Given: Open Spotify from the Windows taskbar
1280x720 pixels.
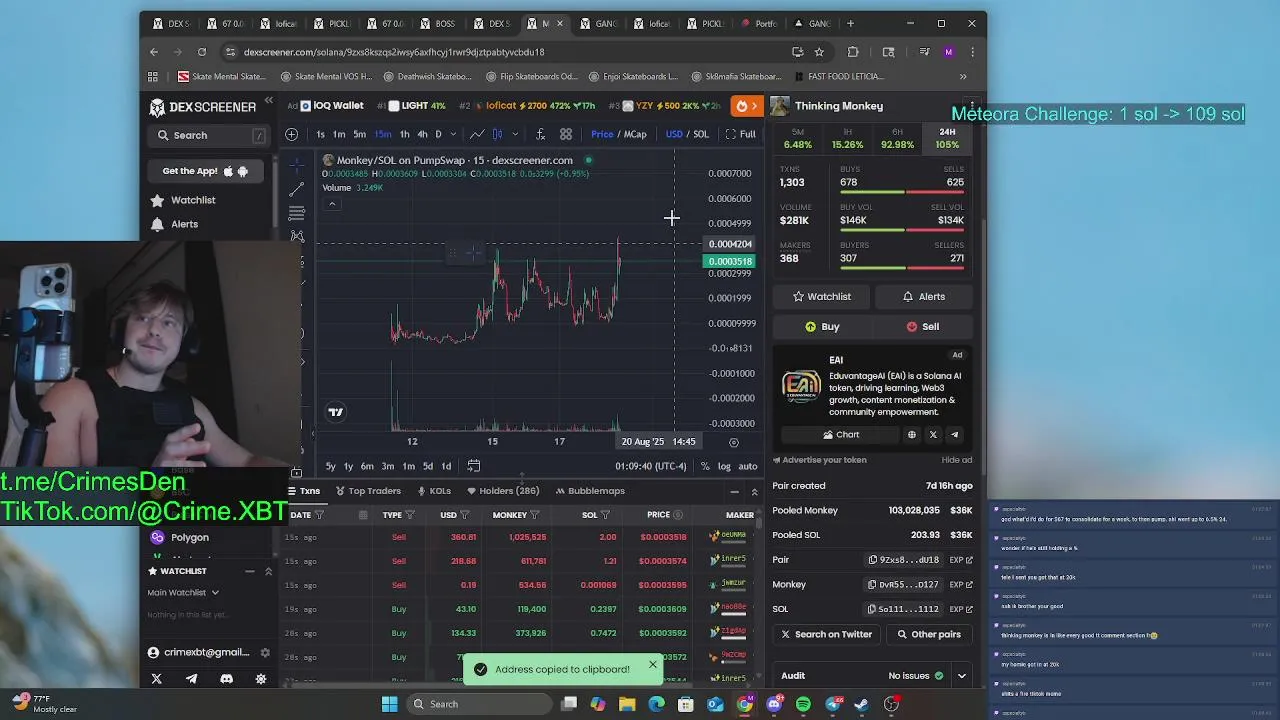Looking at the screenshot, I should [x=803, y=704].
